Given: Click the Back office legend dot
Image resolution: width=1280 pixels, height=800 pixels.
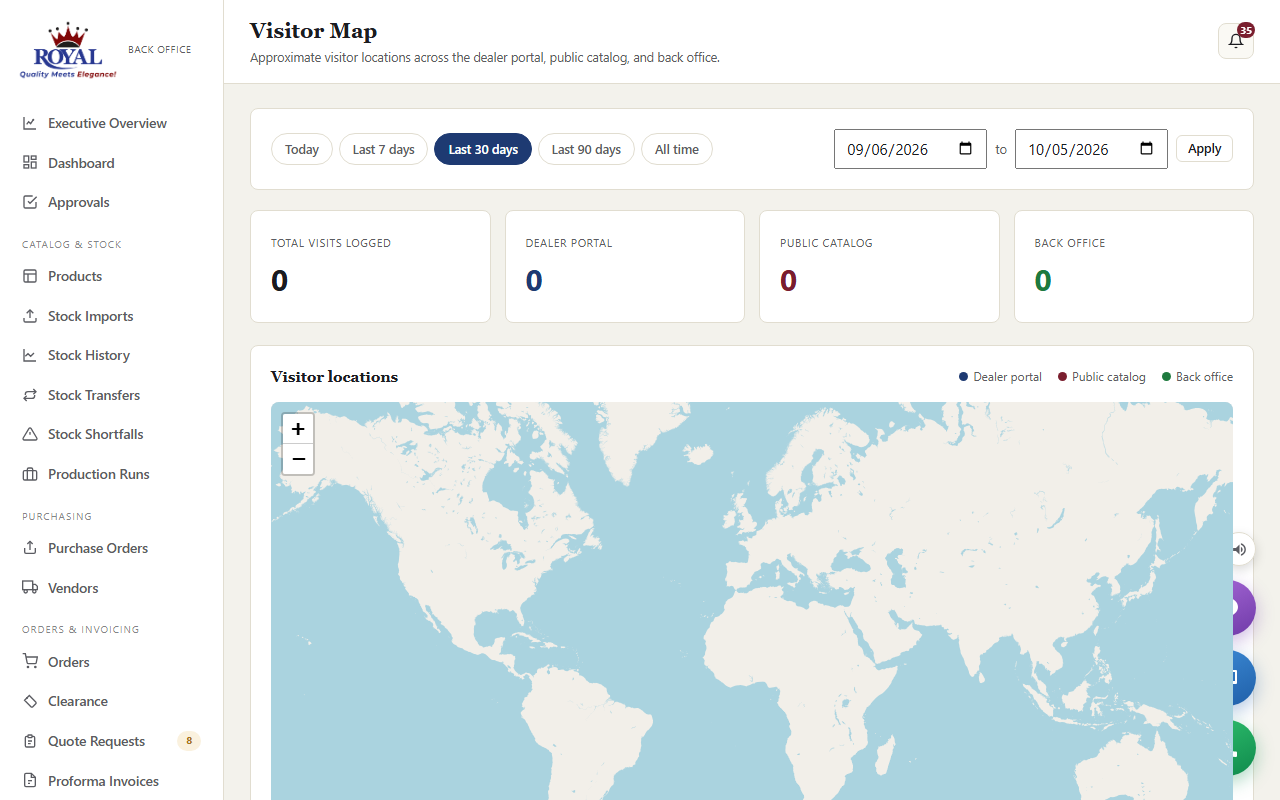Looking at the screenshot, I should [1166, 377].
